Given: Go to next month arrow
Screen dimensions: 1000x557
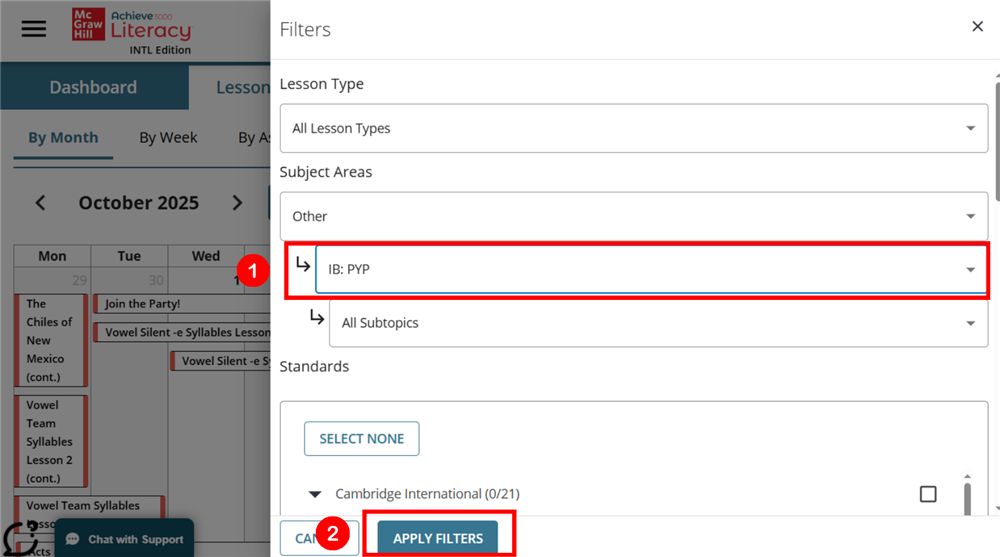Looking at the screenshot, I should coord(237,203).
